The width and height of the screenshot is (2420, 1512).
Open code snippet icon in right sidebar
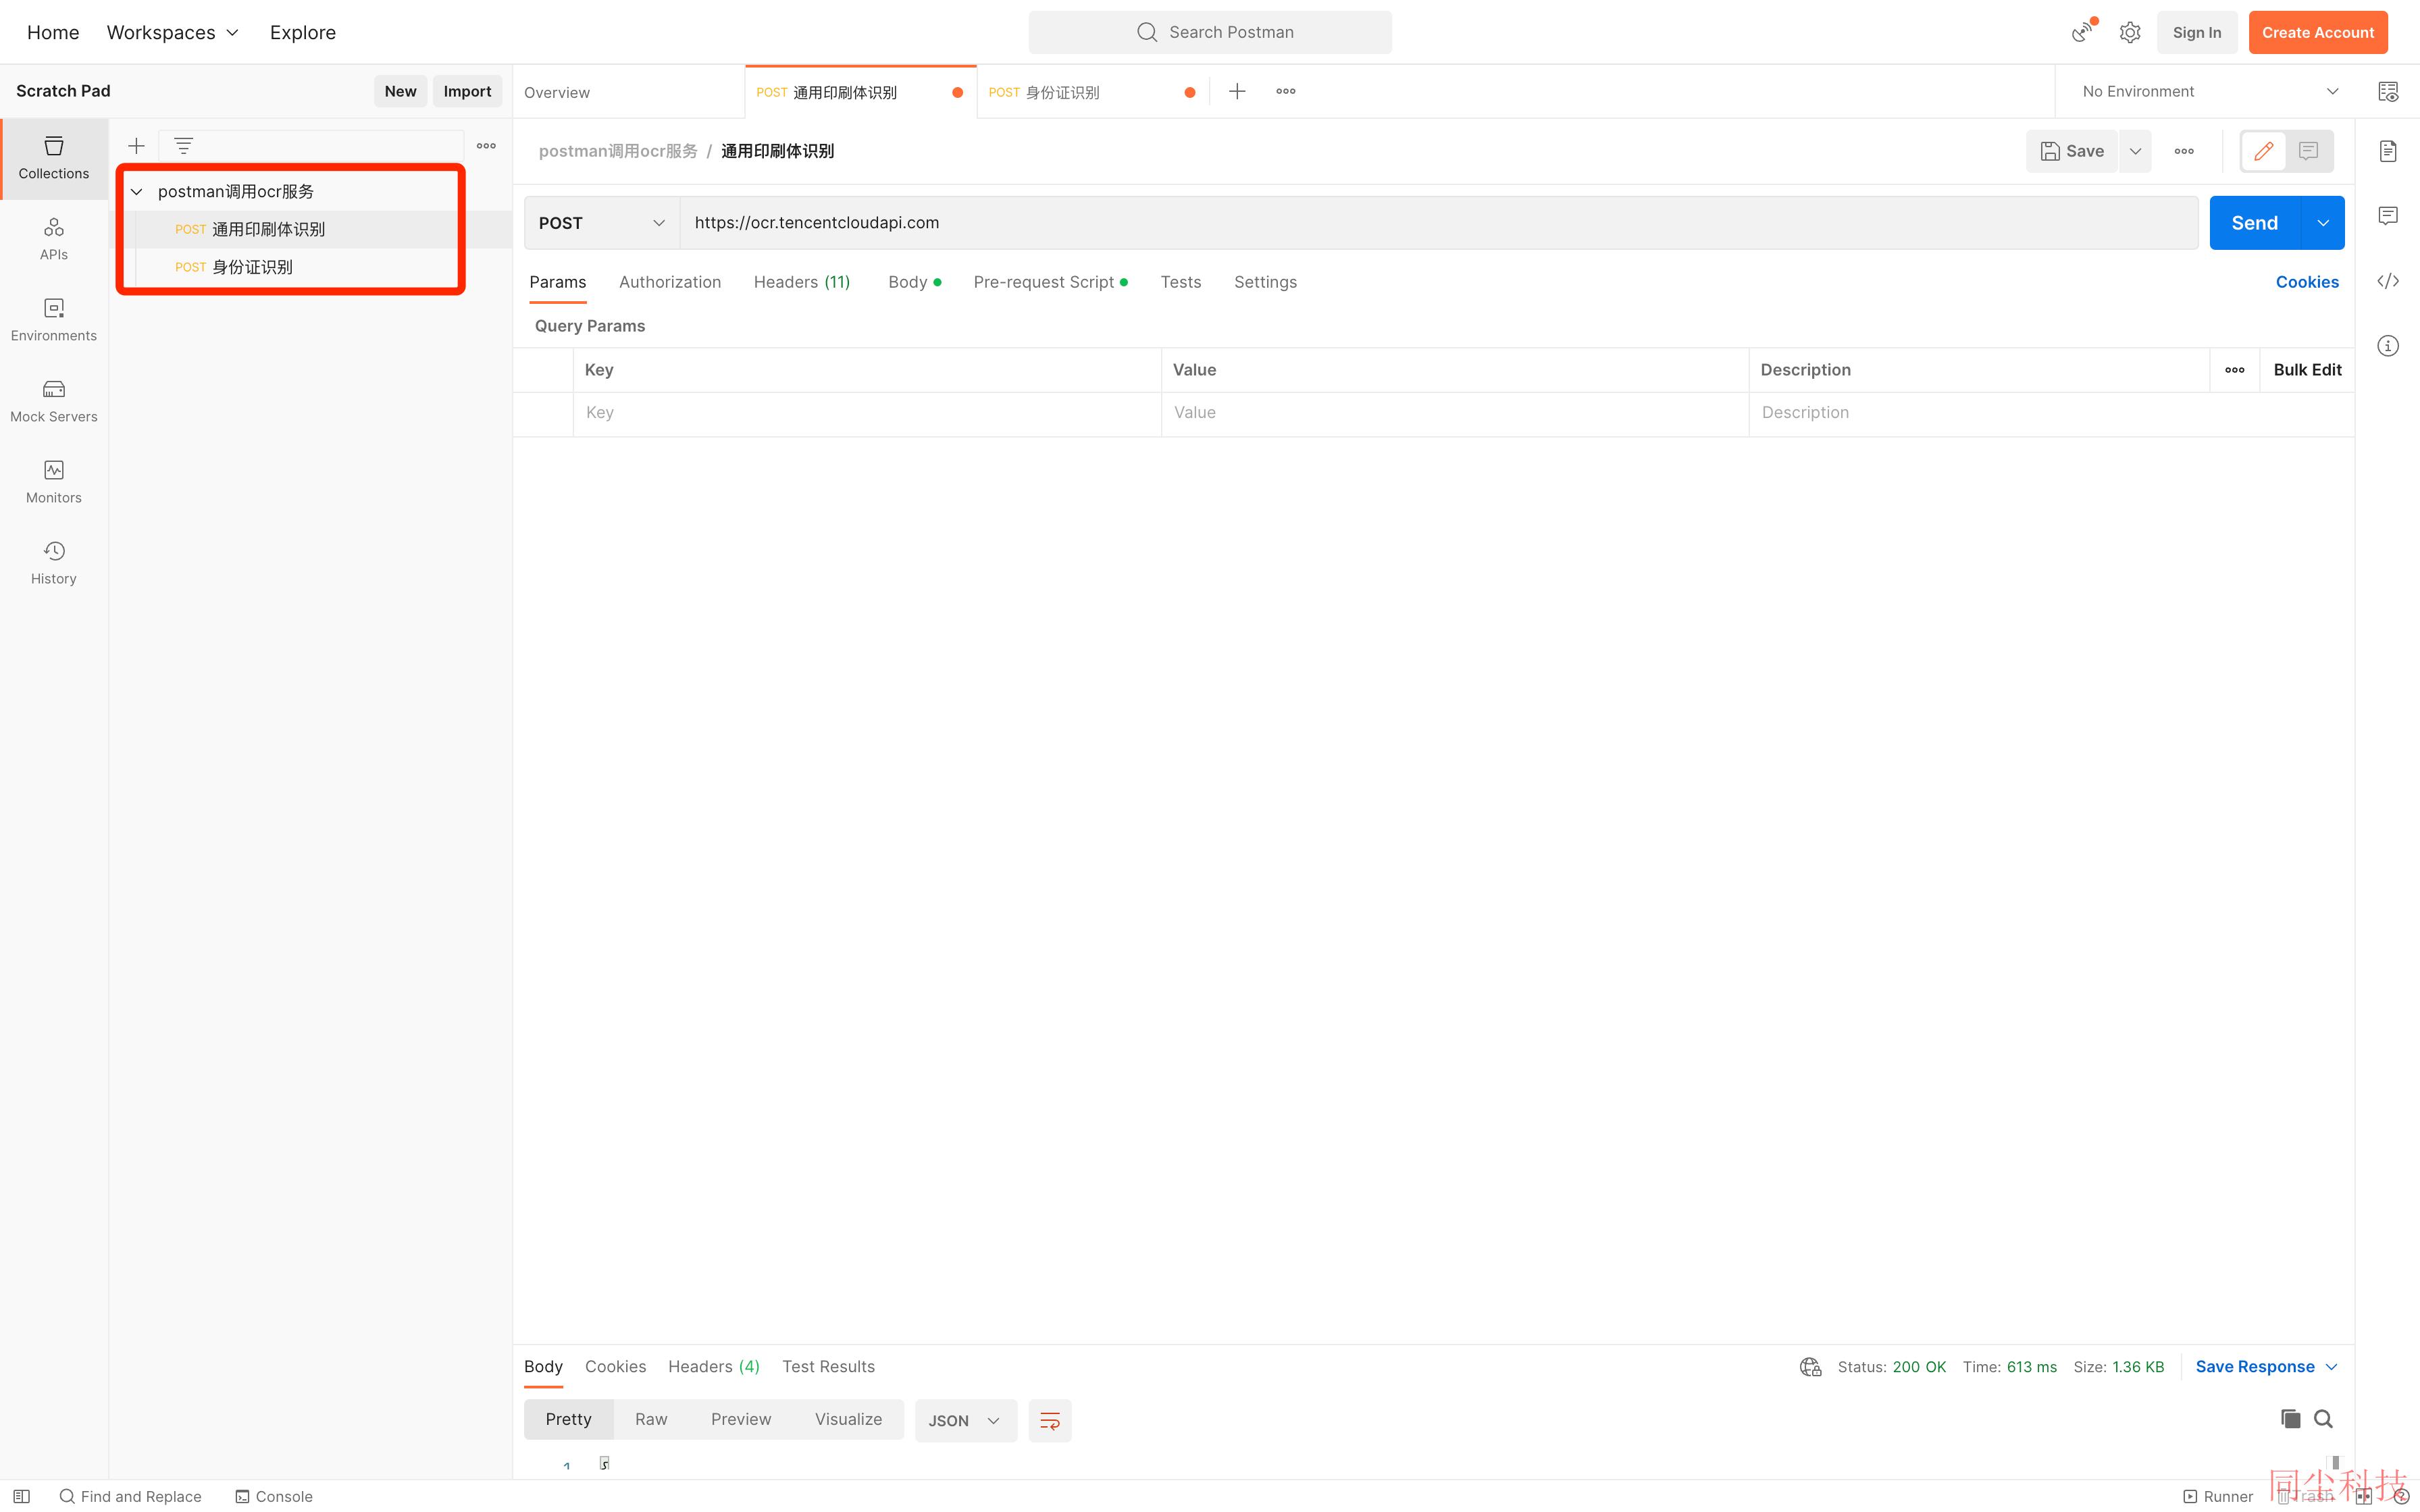(x=2388, y=281)
